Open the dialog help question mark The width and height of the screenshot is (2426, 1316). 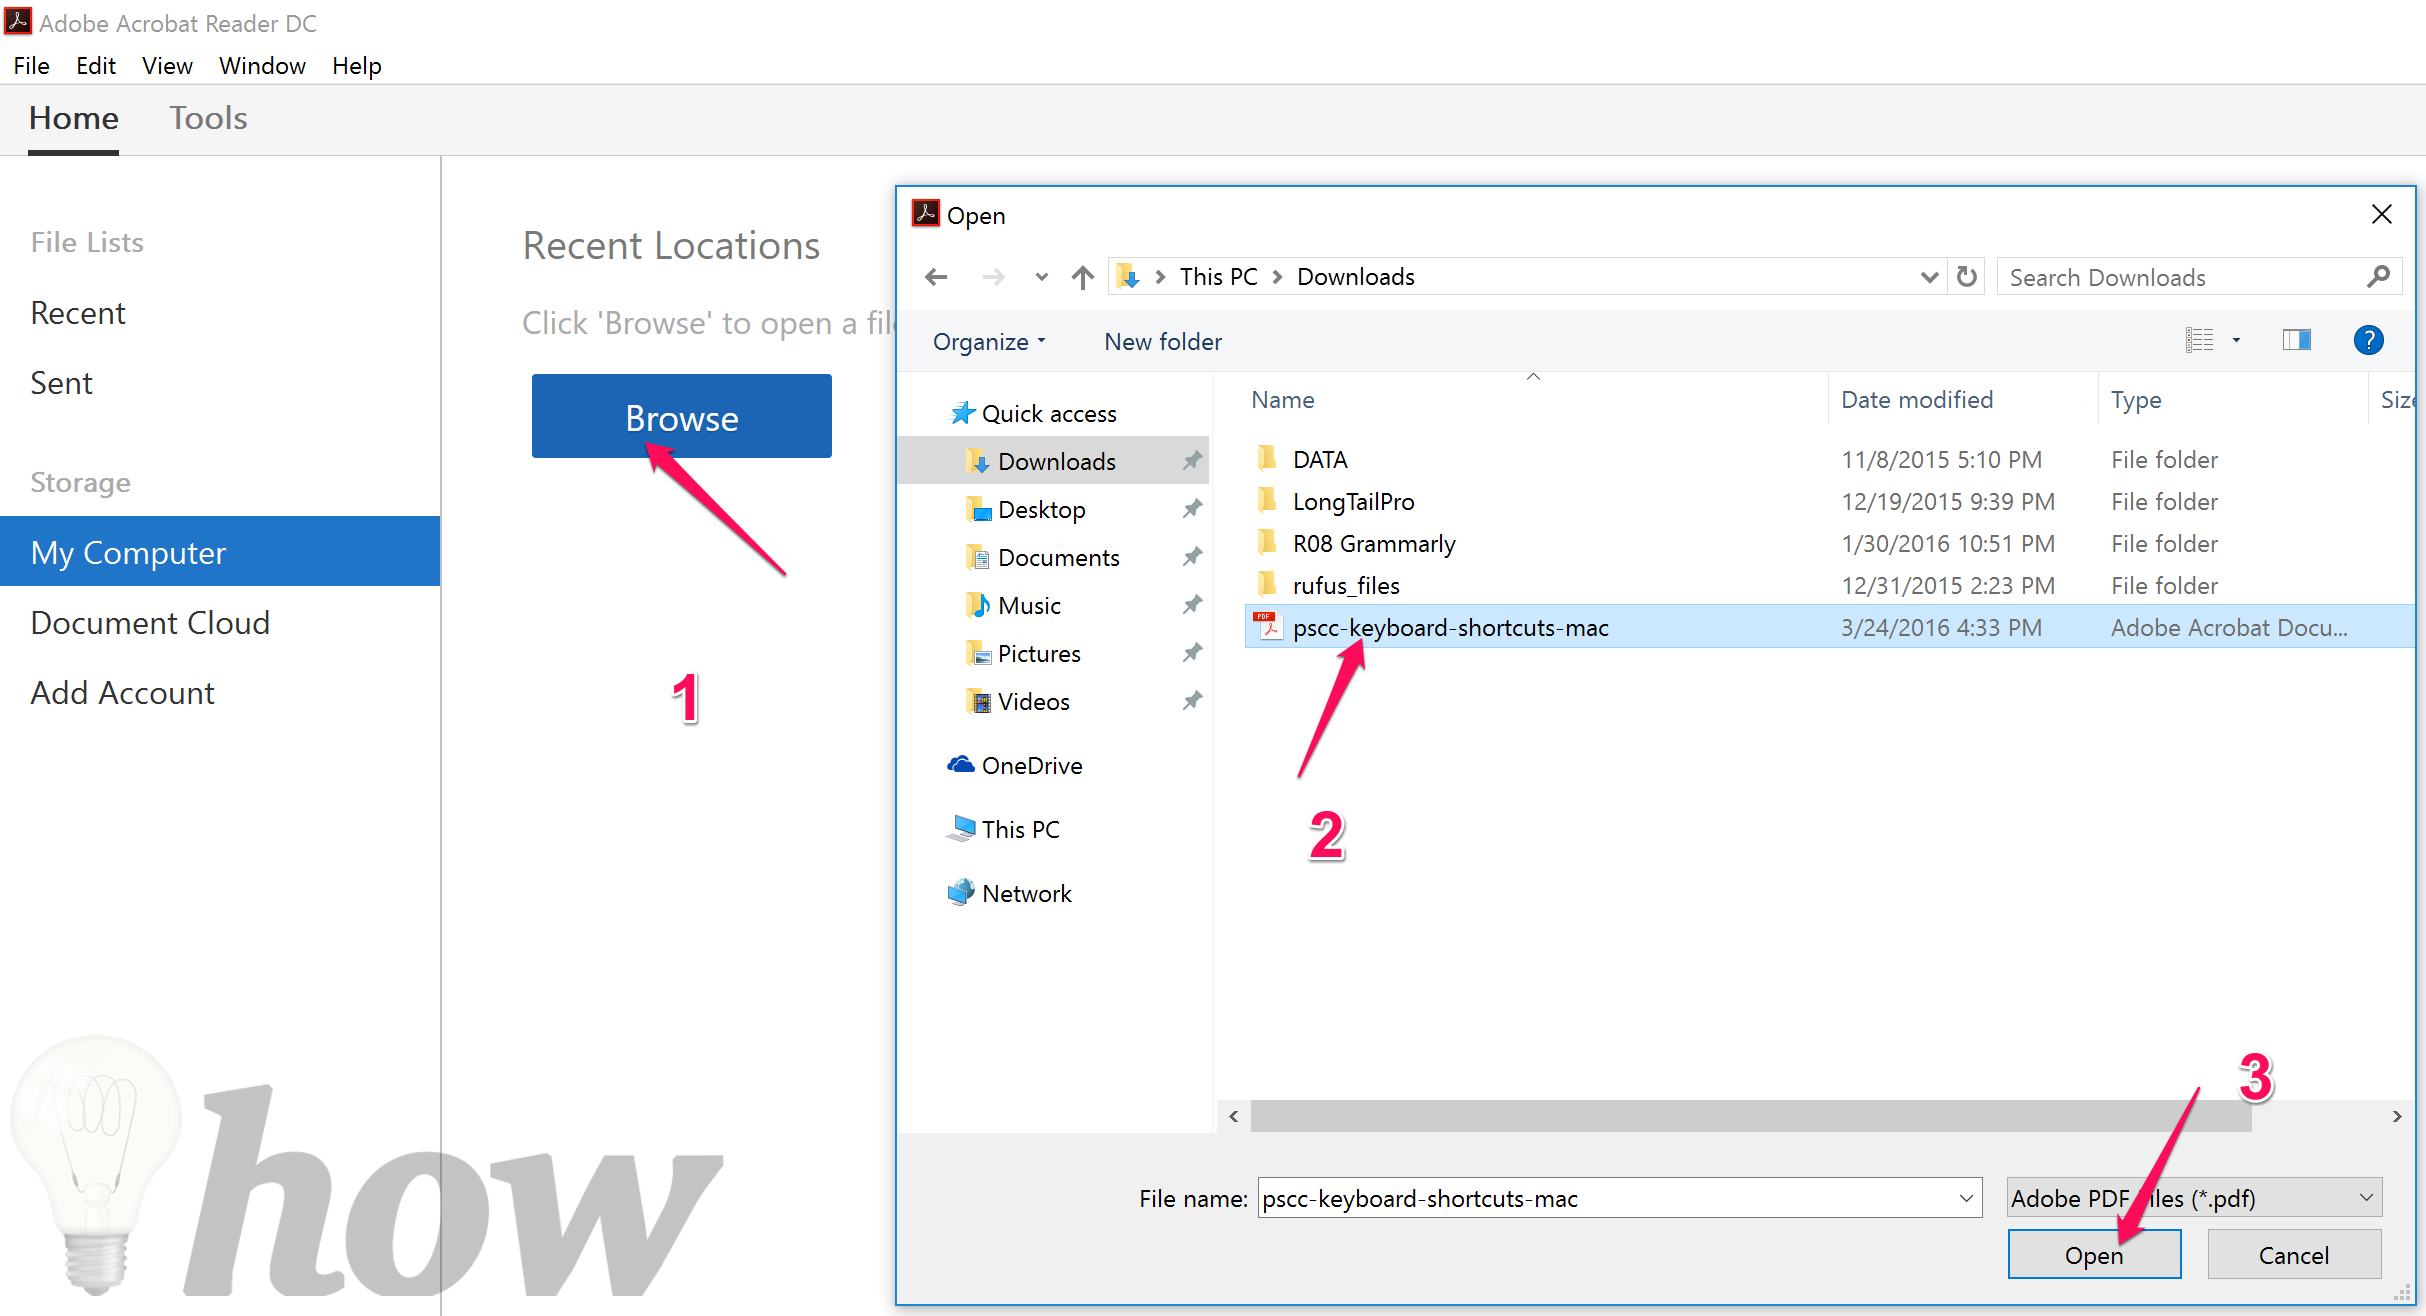[2368, 340]
